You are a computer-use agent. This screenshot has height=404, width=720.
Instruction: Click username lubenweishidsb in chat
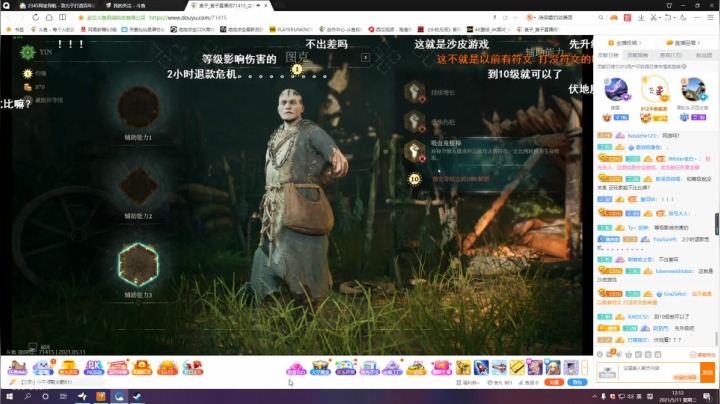pos(674,271)
